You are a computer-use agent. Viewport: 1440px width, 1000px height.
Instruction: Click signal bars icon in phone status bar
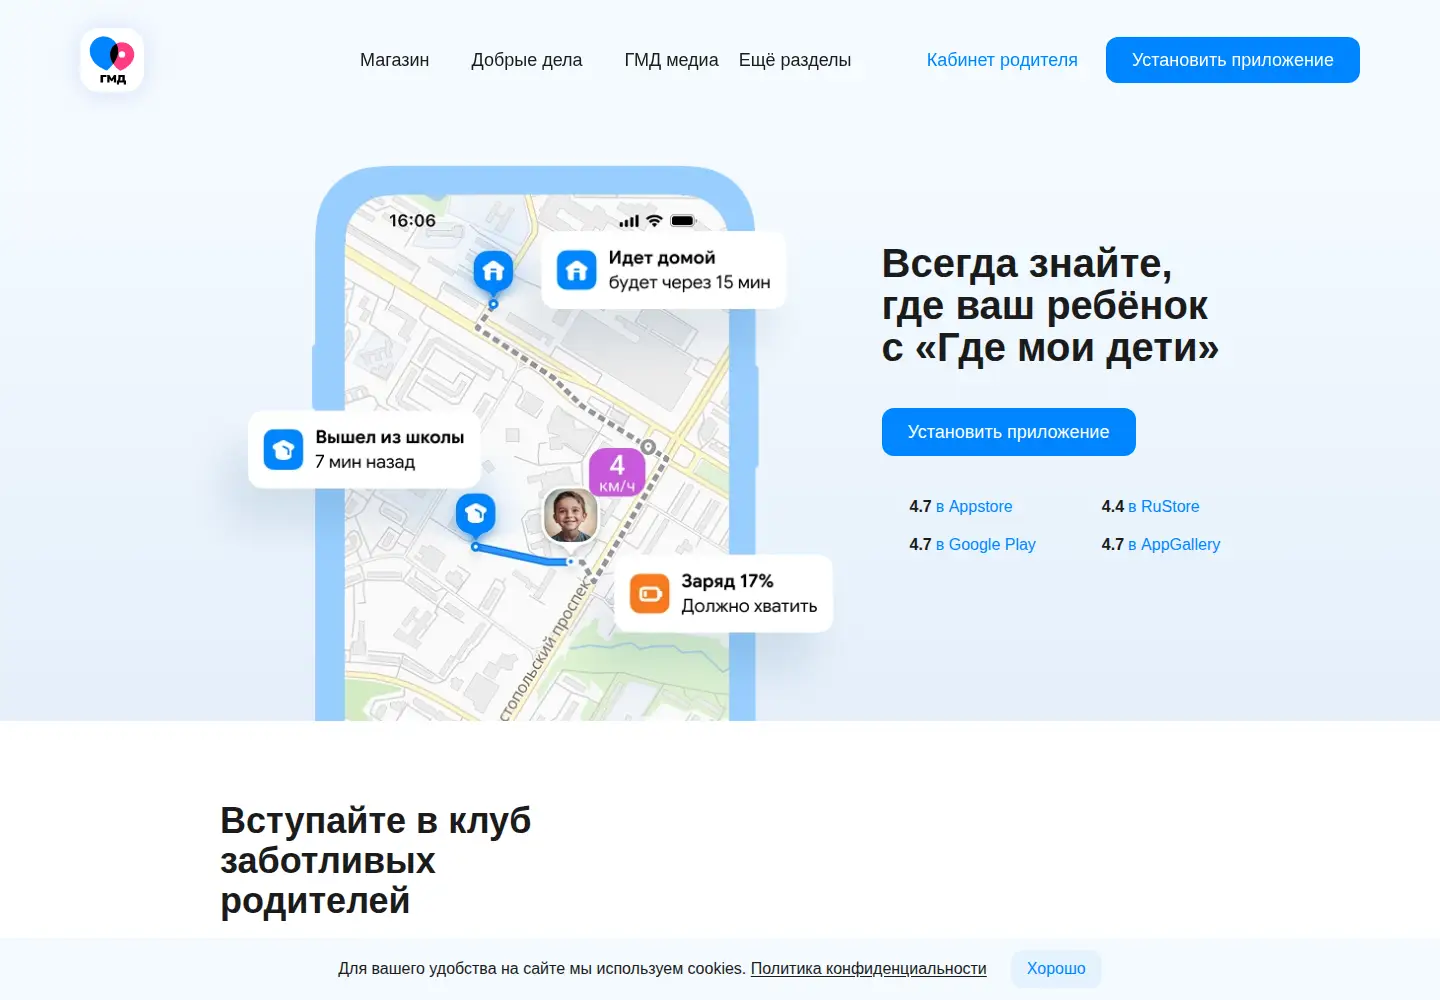coord(629,221)
